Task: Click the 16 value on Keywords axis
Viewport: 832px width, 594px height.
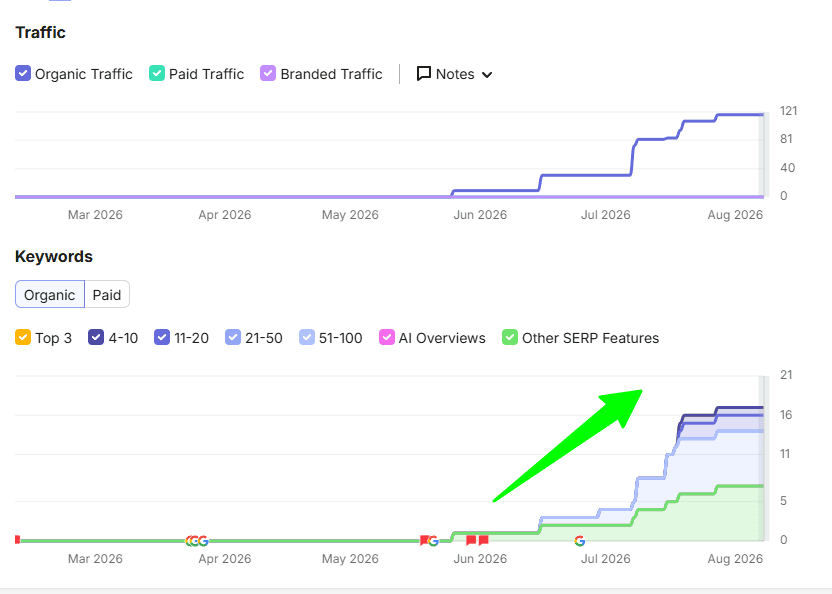Action: pos(786,415)
